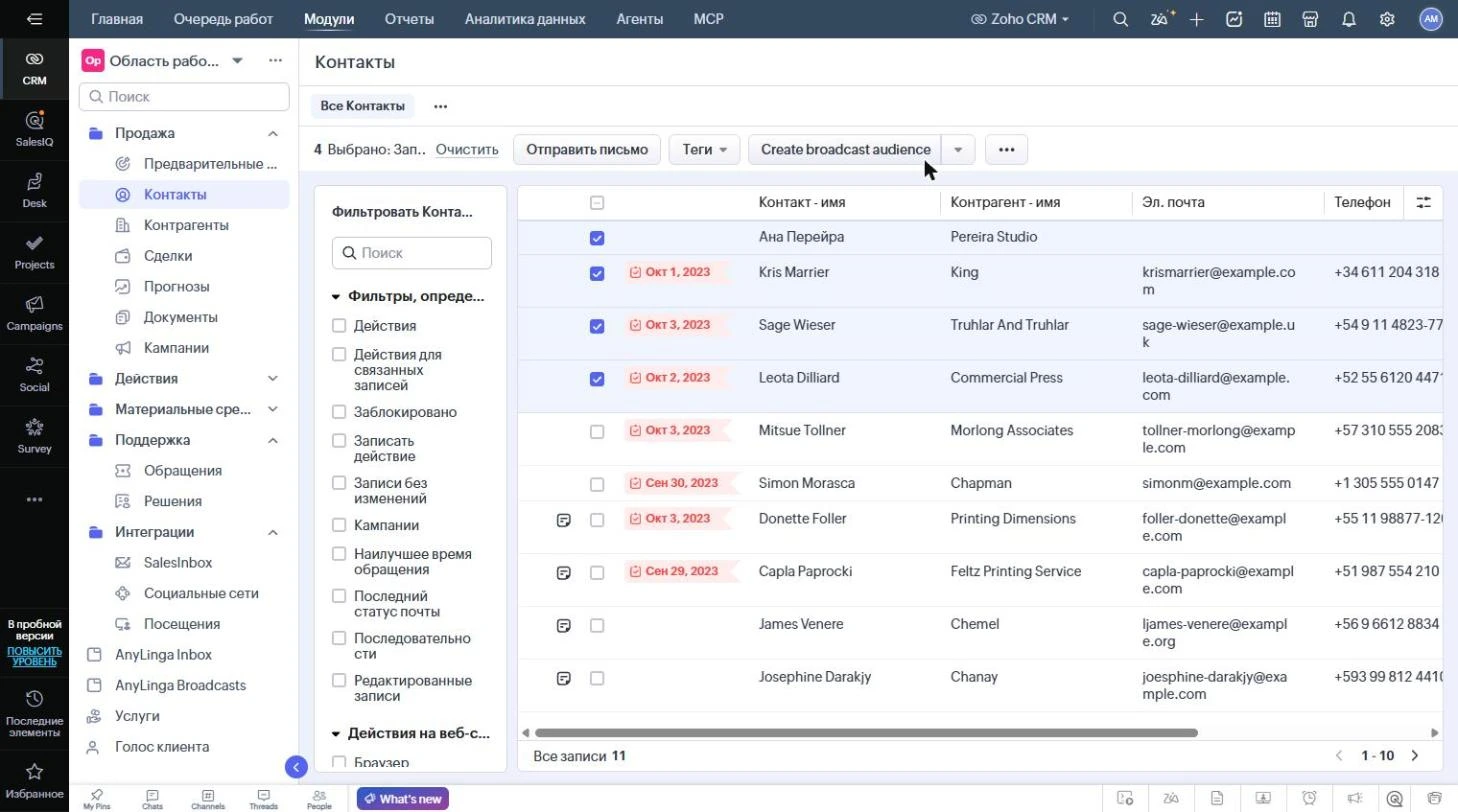Open the Очередь работ tab
This screenshot has height=812, width=1458.
coord(223,19)
